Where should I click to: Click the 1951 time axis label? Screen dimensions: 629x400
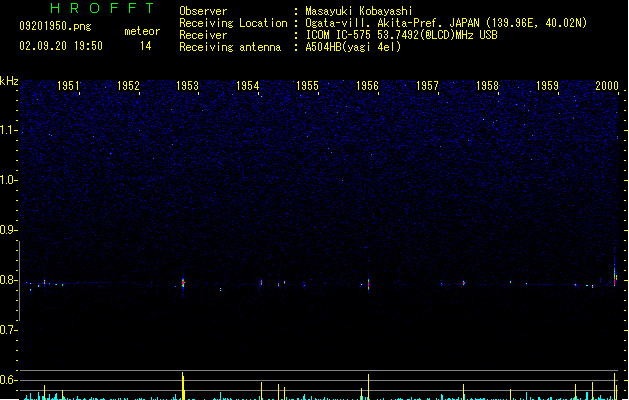[68, 86]
